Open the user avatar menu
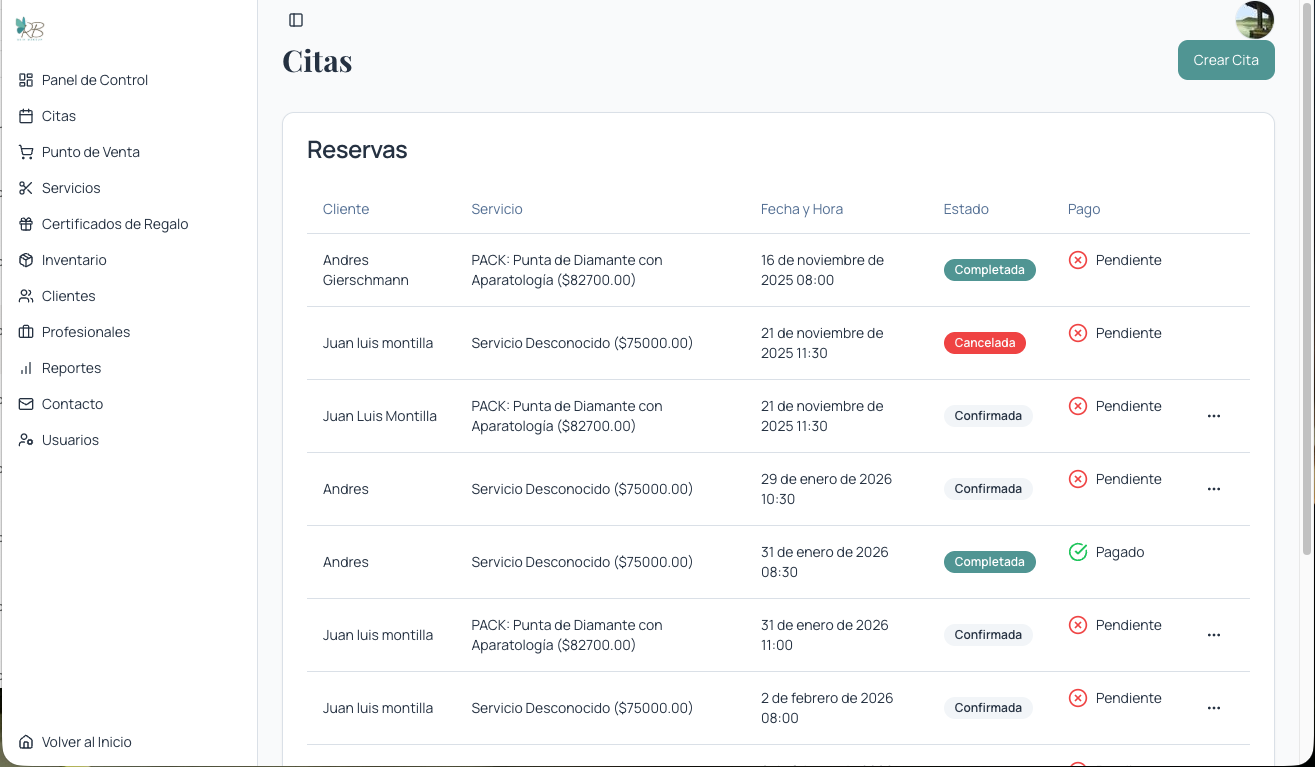Screen dimensions: 1315x767 1255,20
